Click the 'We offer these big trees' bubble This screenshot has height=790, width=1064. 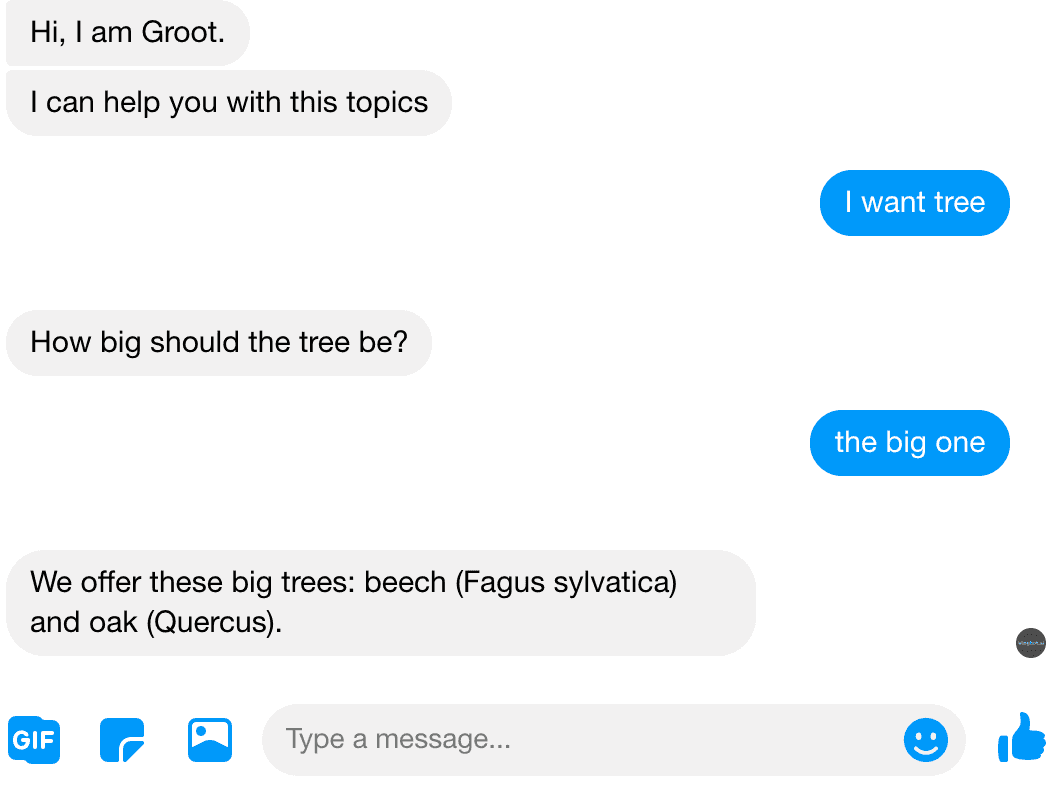pos(381,603)
